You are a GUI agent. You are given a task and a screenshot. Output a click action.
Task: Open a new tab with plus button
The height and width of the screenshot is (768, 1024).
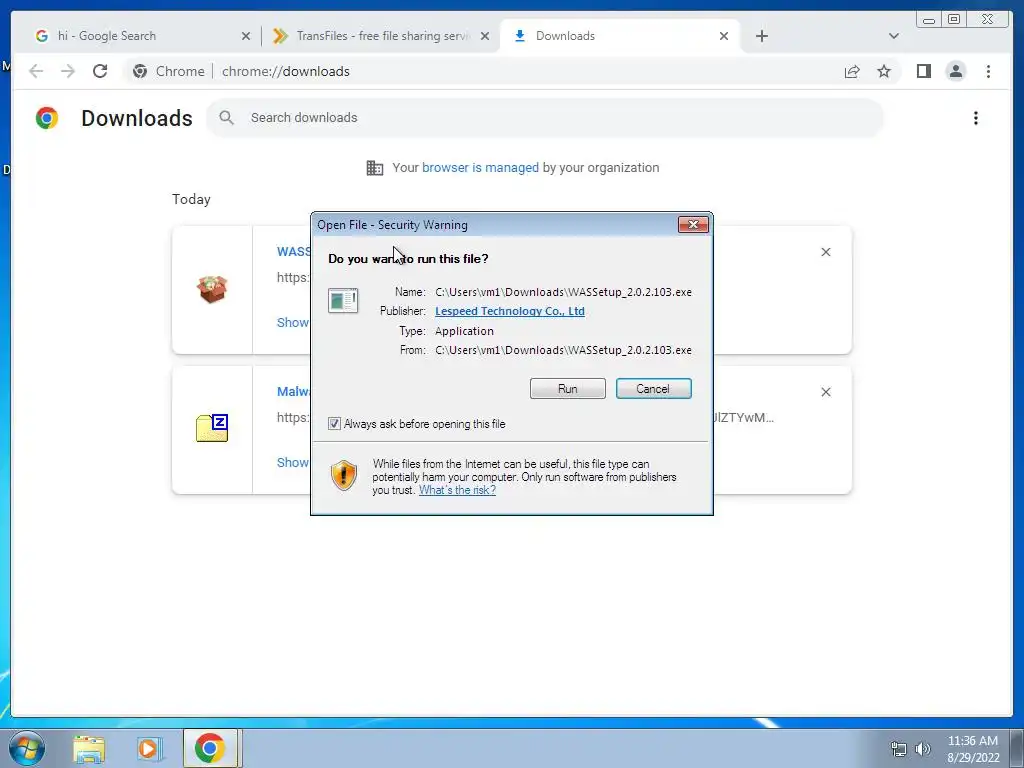[761, 36]
